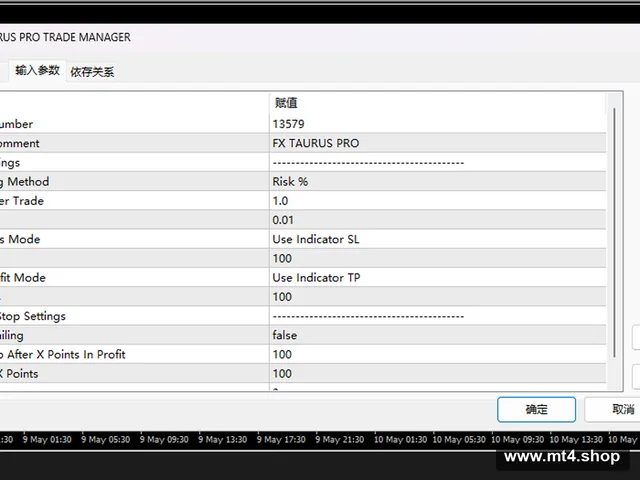
Task: Select the 'er Trade' parameter name cell
Action: pos(134,201)
